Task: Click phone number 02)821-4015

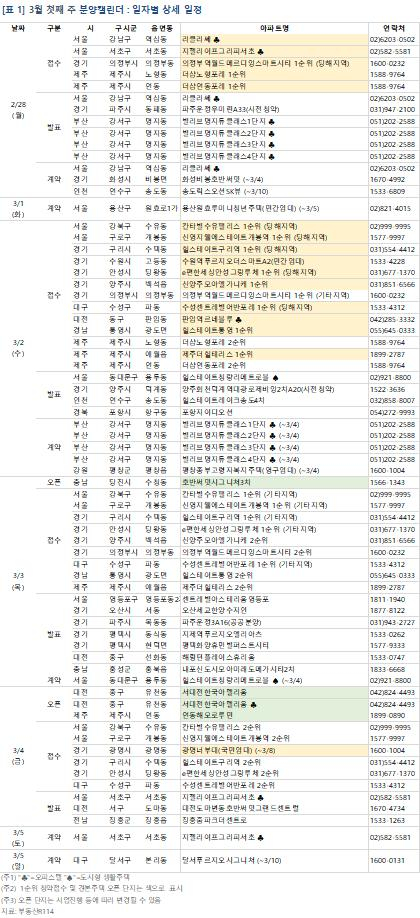Action: point(392,208)
